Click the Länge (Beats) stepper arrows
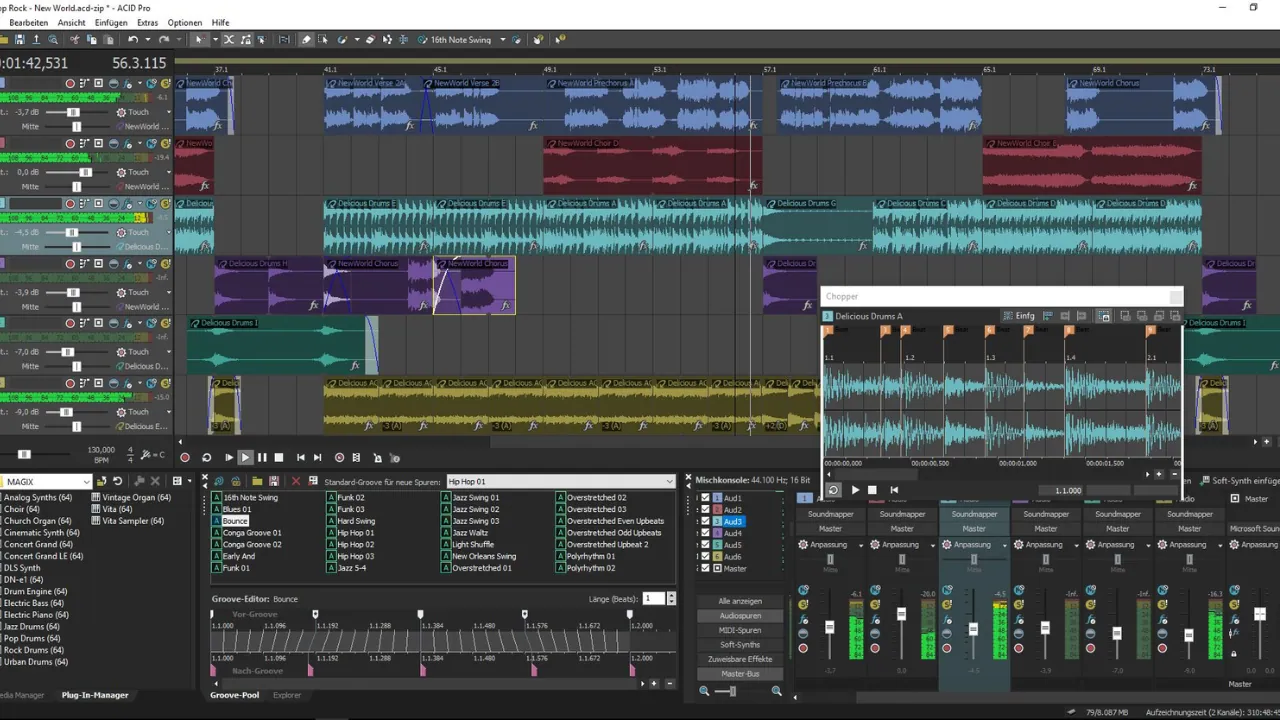 671,598
